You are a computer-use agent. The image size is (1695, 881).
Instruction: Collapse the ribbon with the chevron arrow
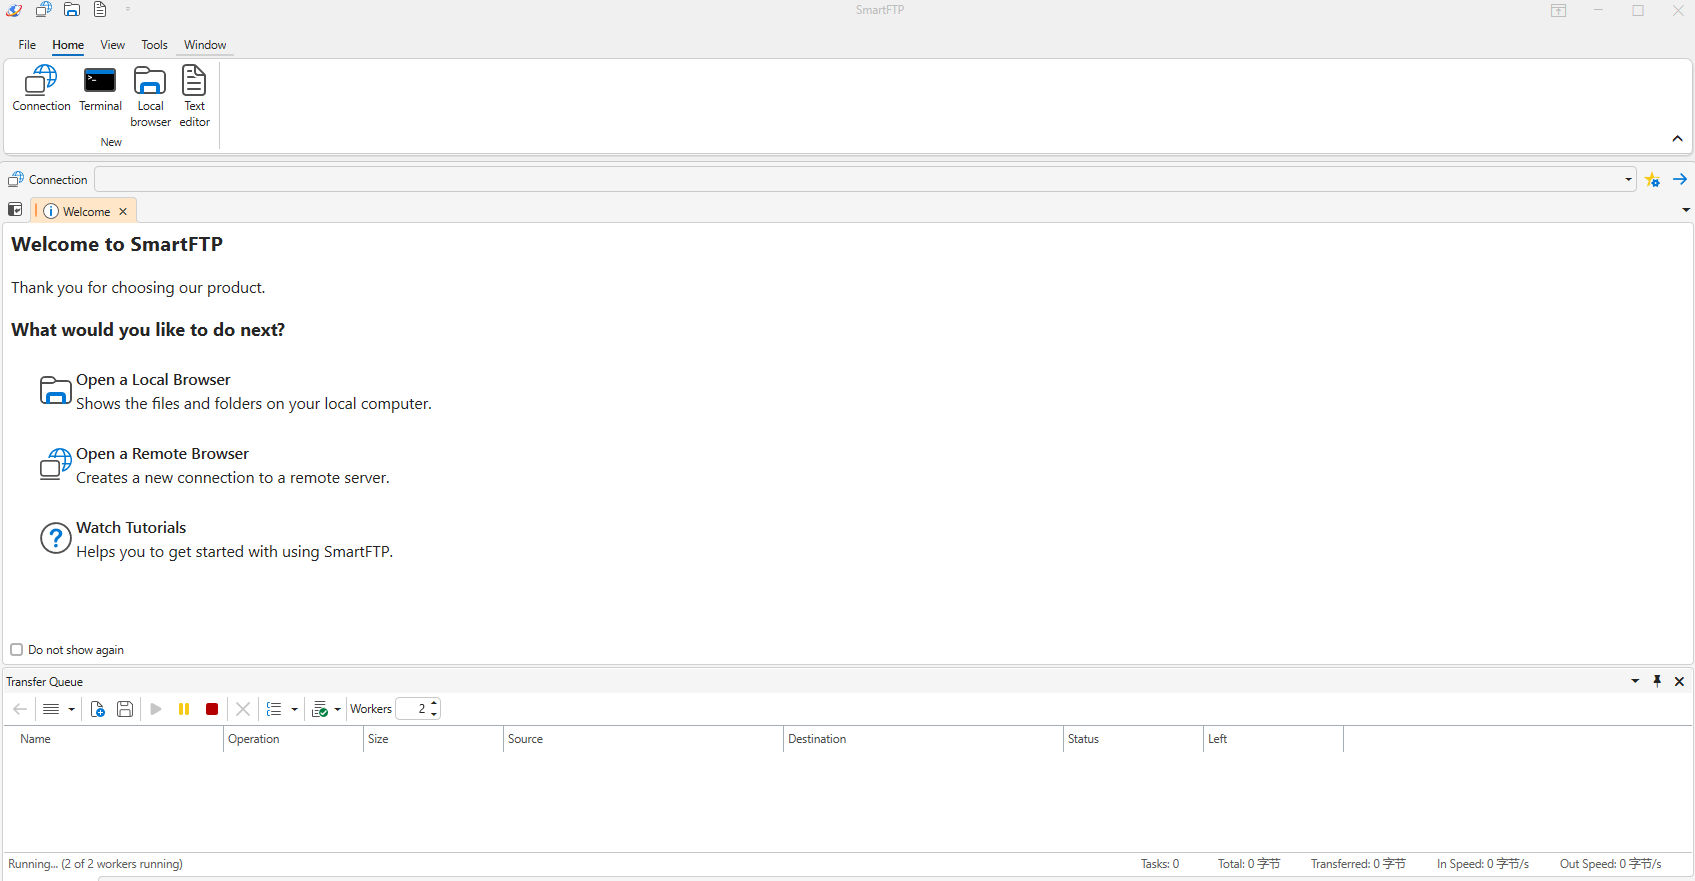[1677, 139]
